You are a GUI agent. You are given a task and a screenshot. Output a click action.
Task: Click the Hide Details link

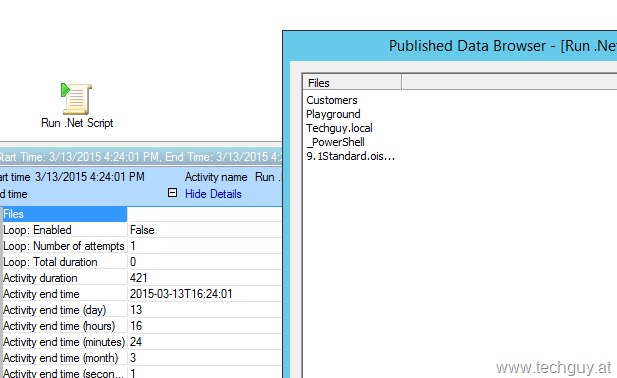[x=213, y=194]
